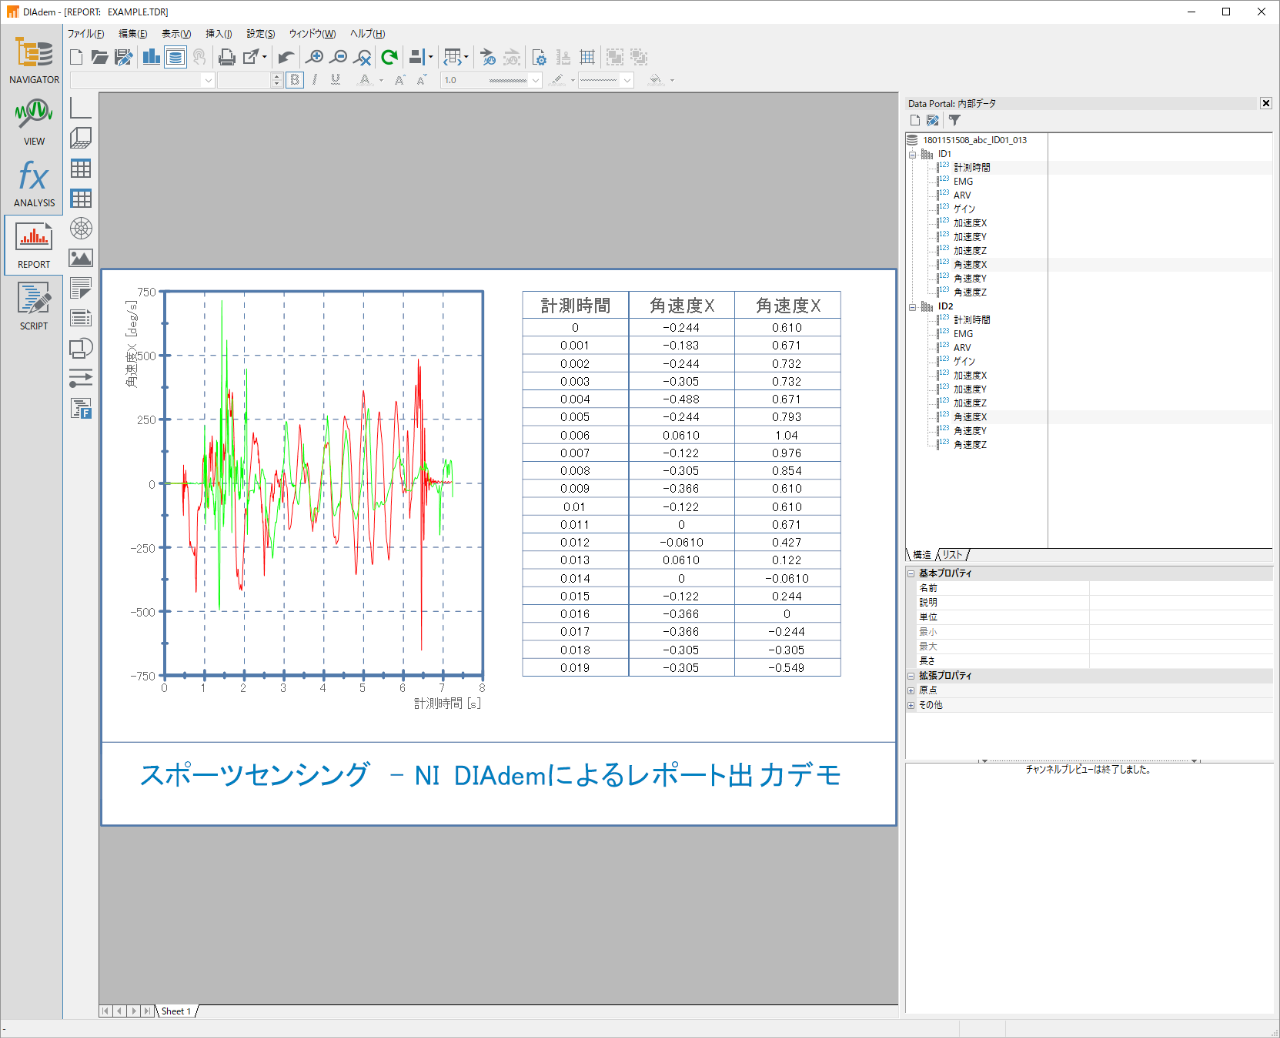Collapse the ID2 channel group

tap(912, 307)
